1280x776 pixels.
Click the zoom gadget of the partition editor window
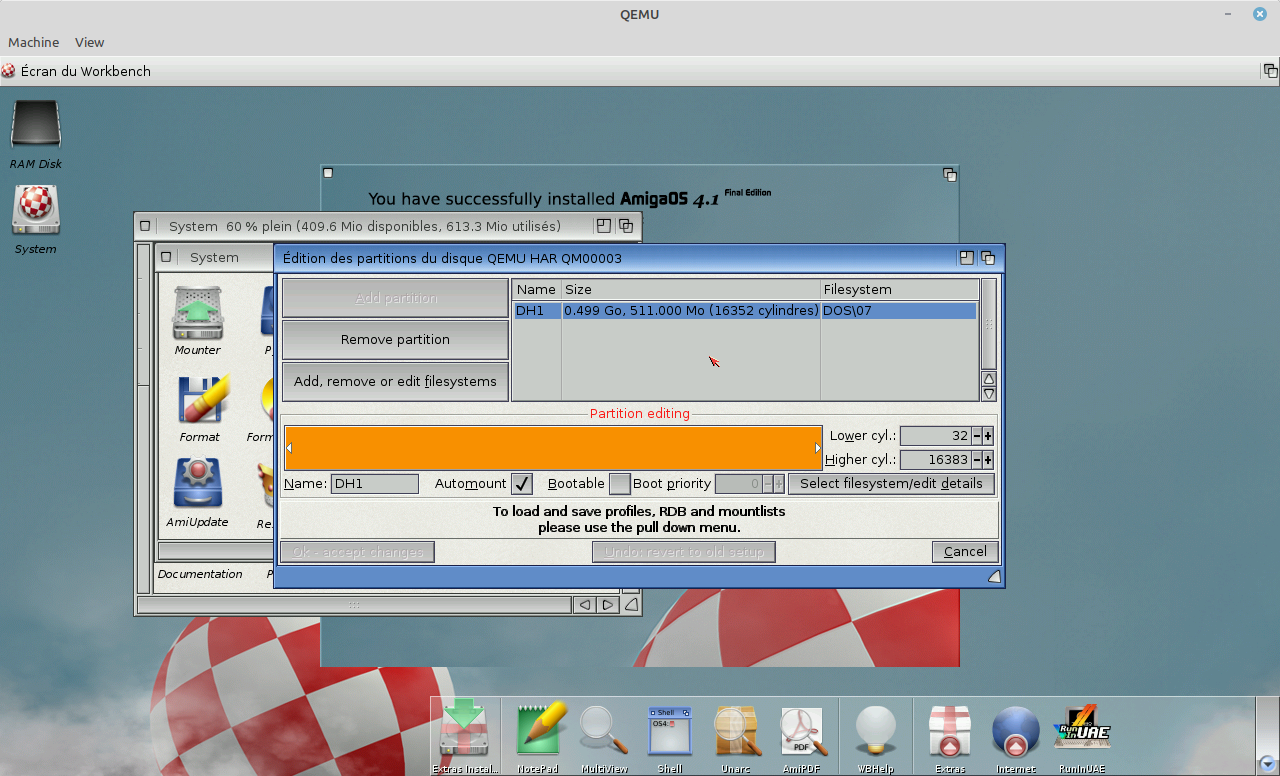point(966,257)
